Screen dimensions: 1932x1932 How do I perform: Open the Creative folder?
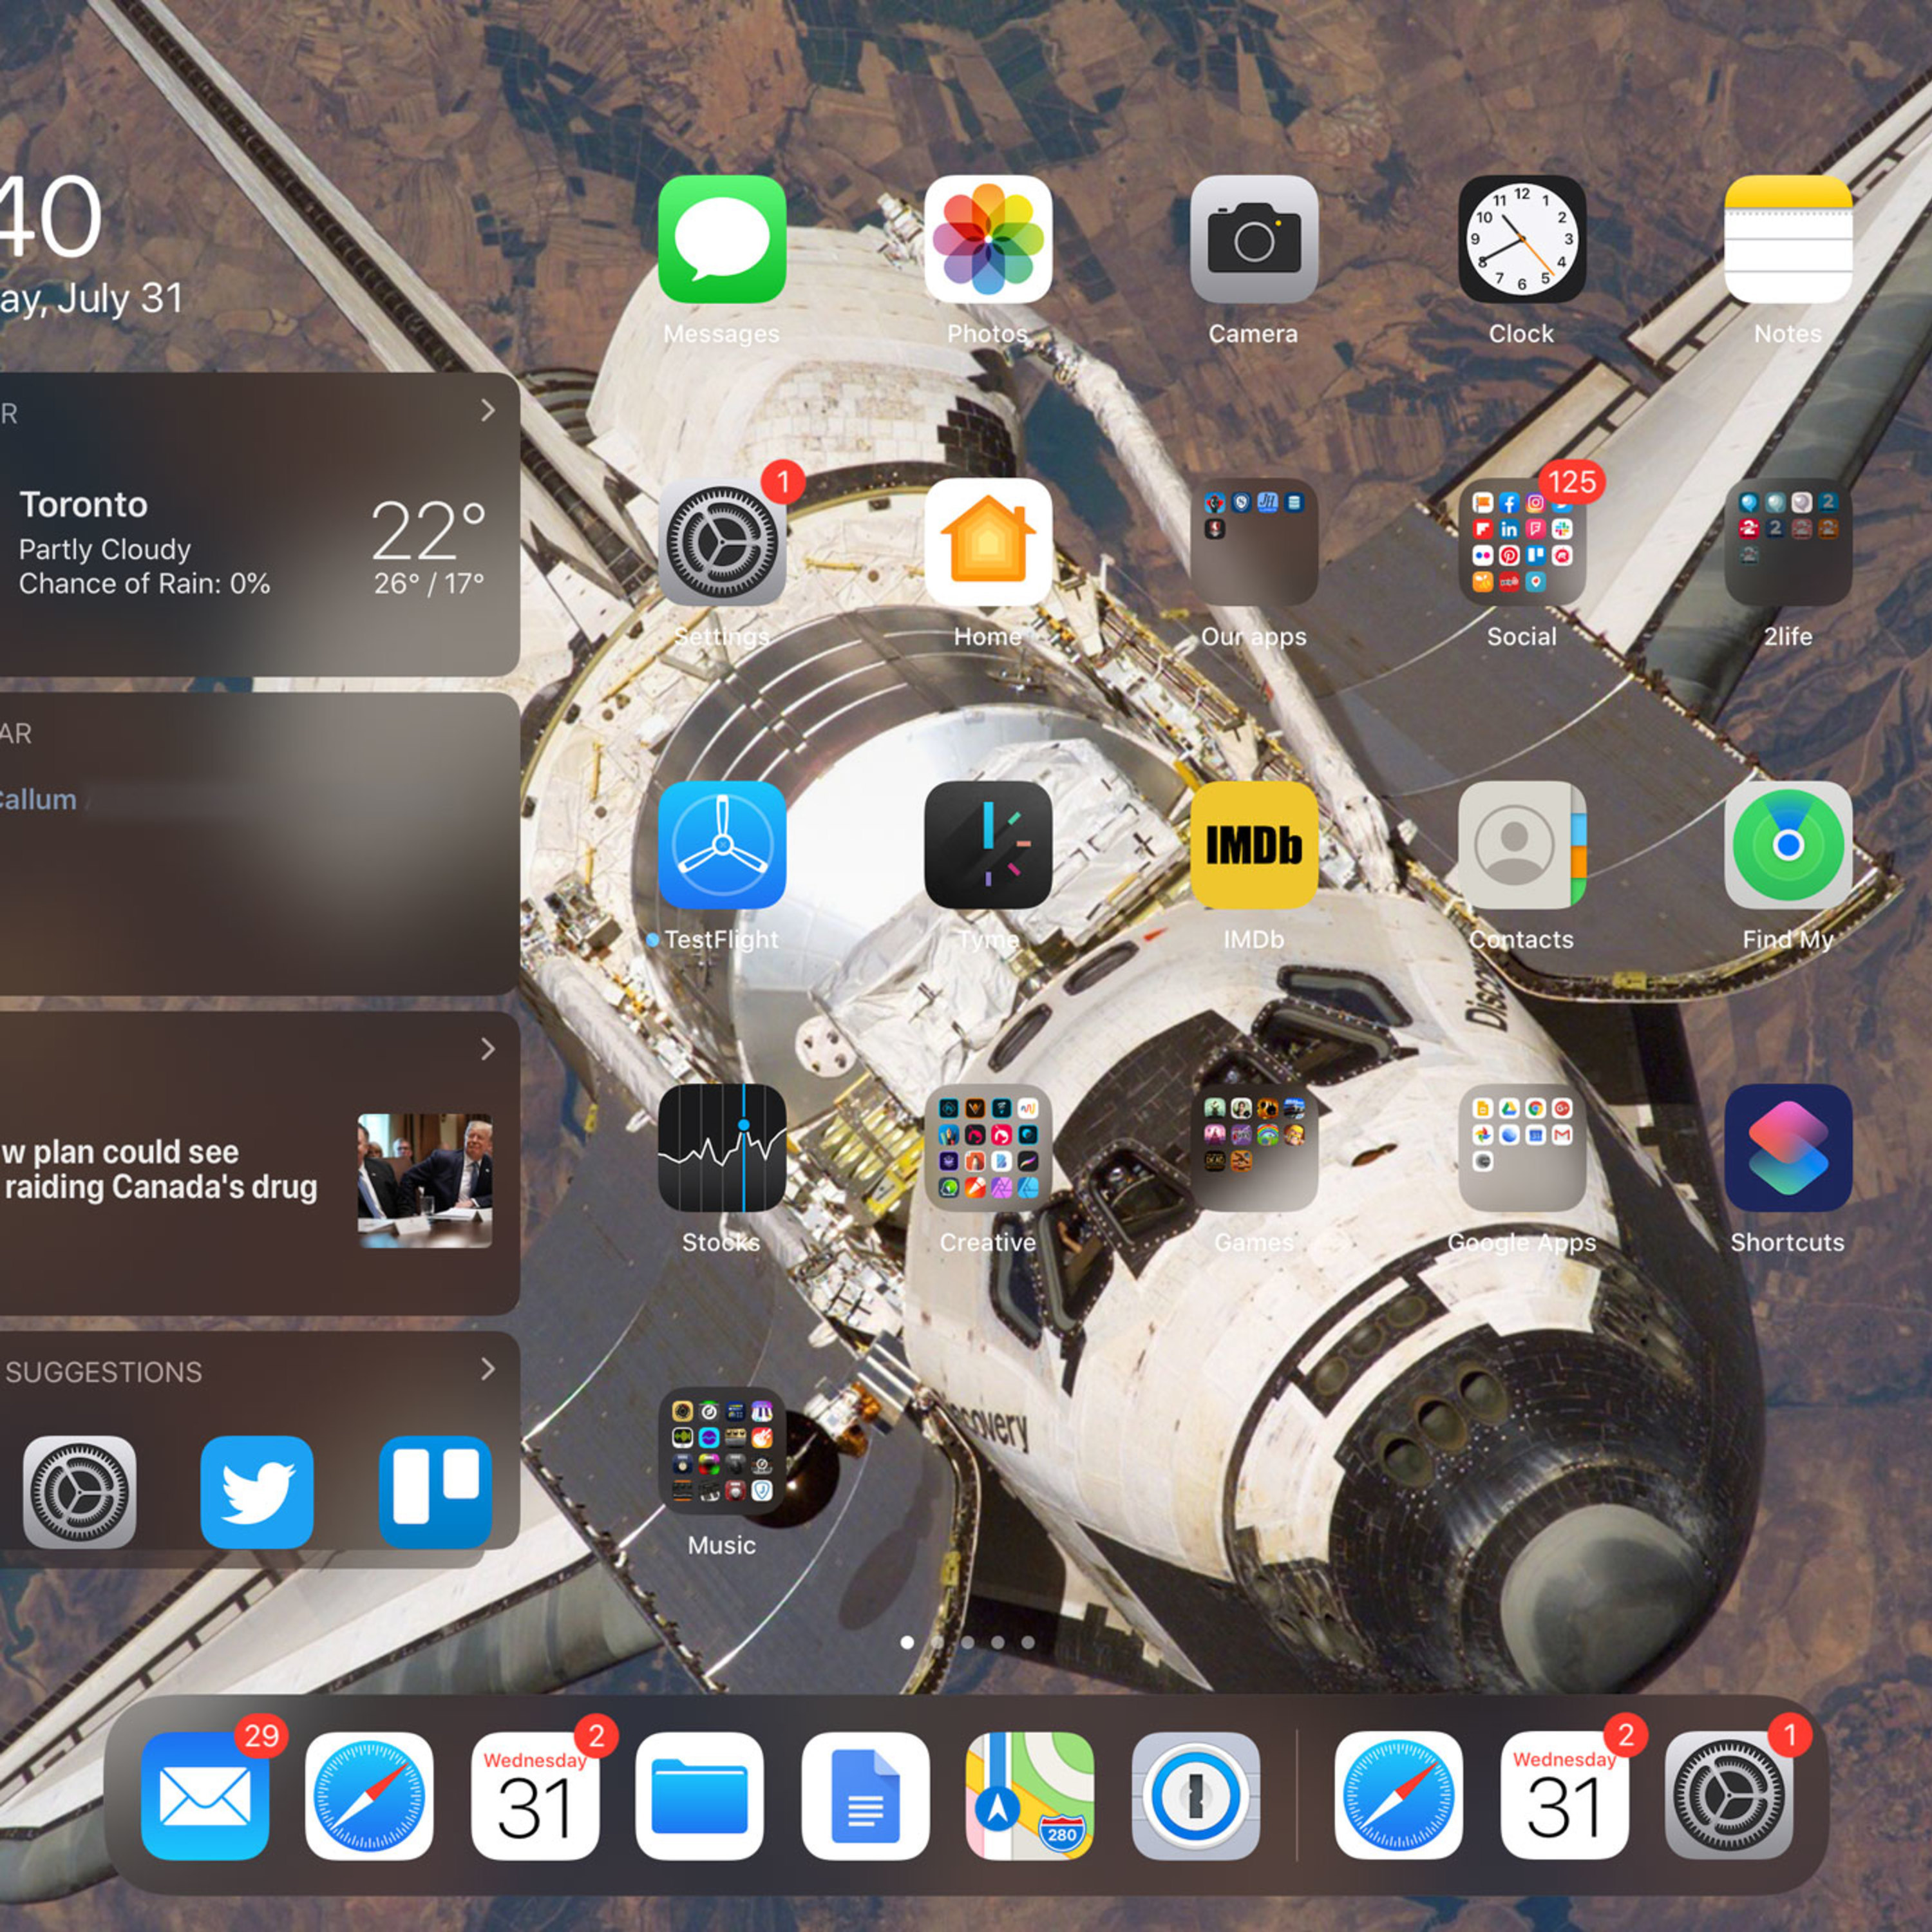tap(988, 1148)
